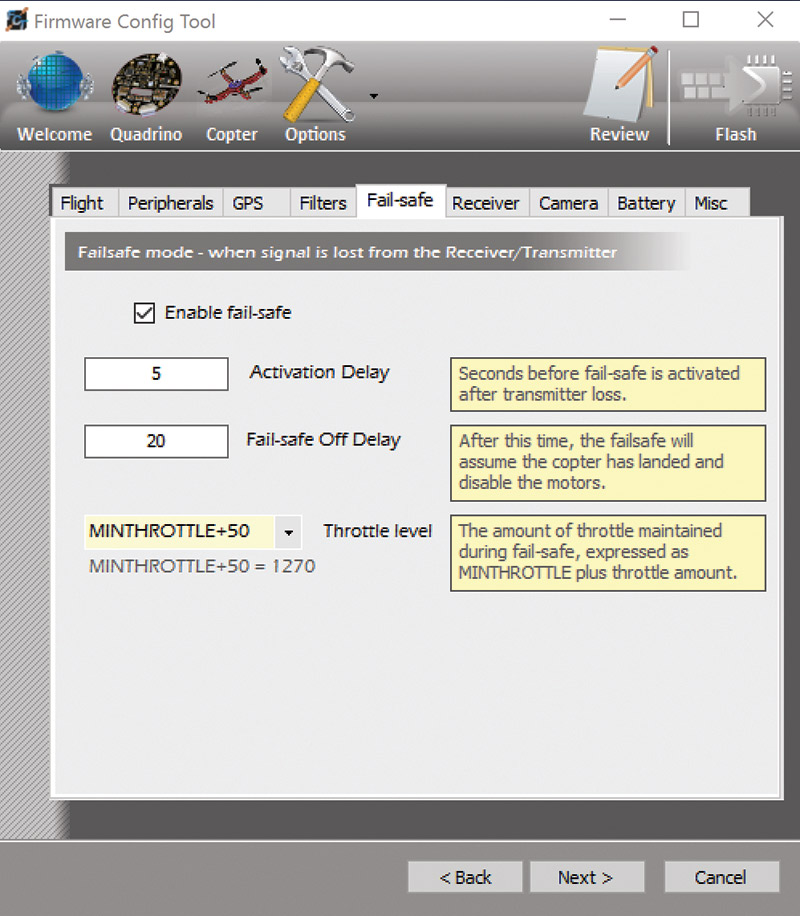This screenshot has width=800, height=916.
Task: Switch to the Peripherals tab
Action: point(171,203)
